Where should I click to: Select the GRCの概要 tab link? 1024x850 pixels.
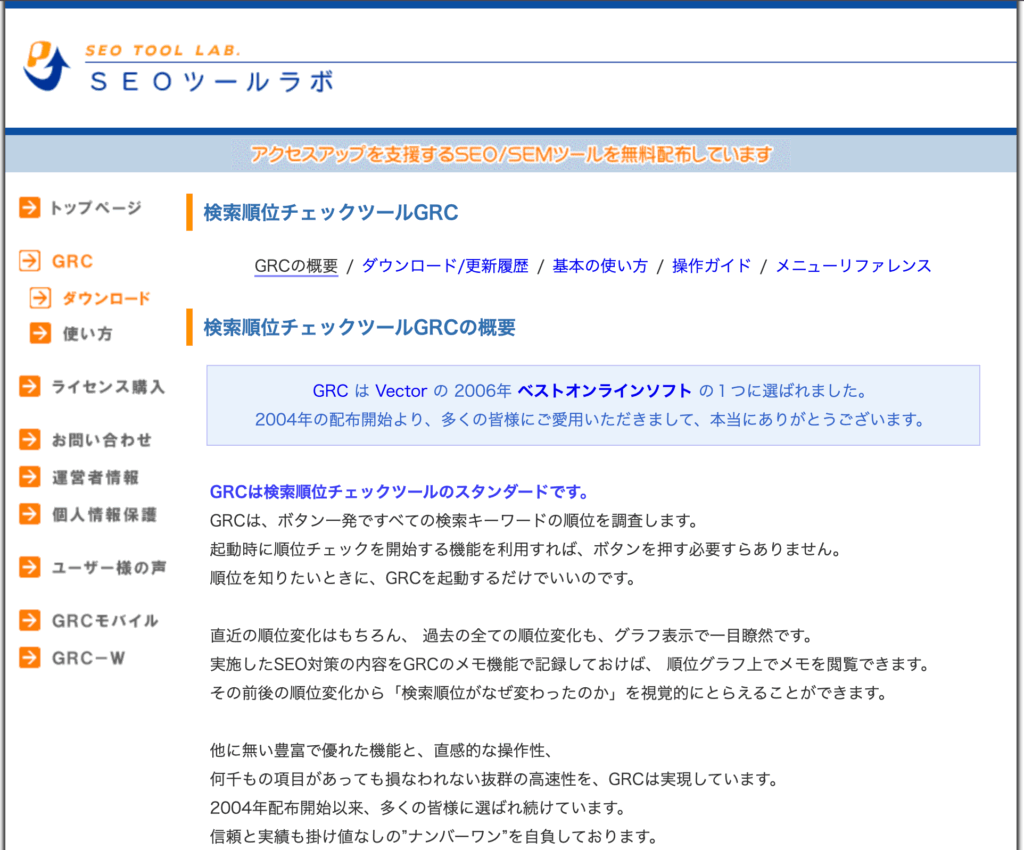click(296, 266)
